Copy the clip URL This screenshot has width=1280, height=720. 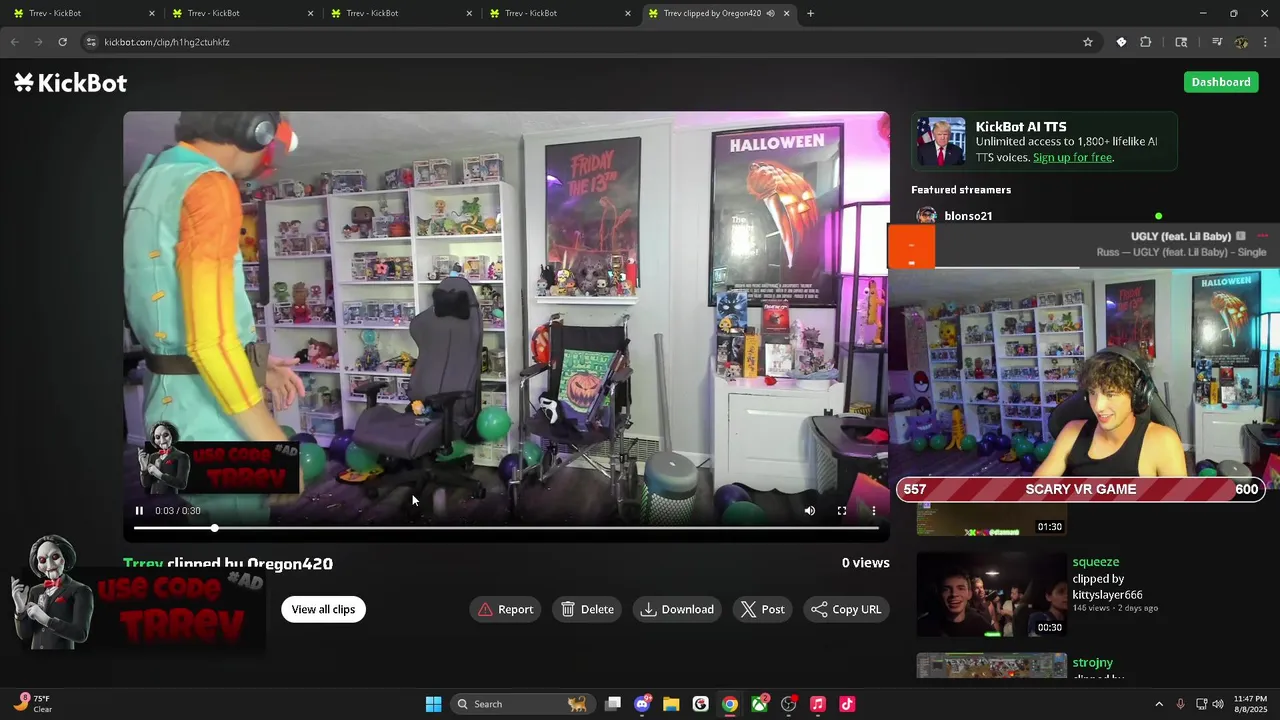(846, 609)
